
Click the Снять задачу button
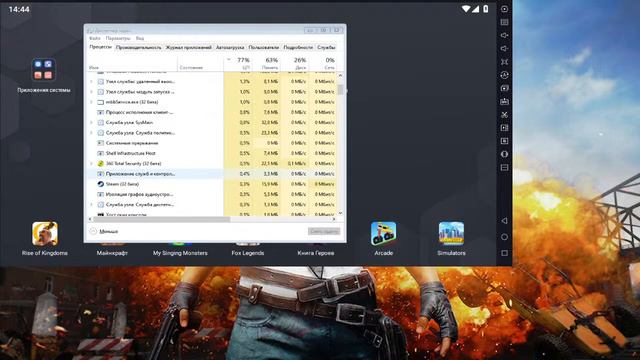click(x=324, y=231)
